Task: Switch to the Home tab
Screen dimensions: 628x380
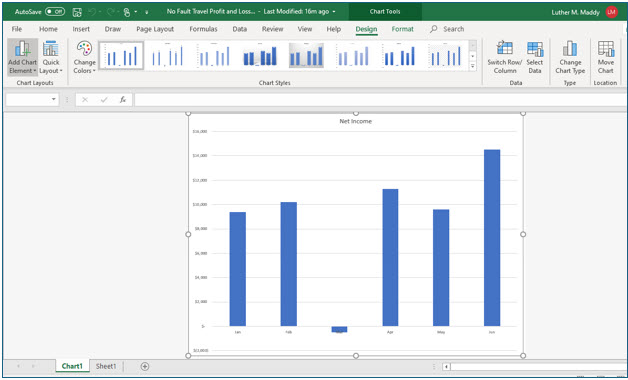Action: pos(48,29)
